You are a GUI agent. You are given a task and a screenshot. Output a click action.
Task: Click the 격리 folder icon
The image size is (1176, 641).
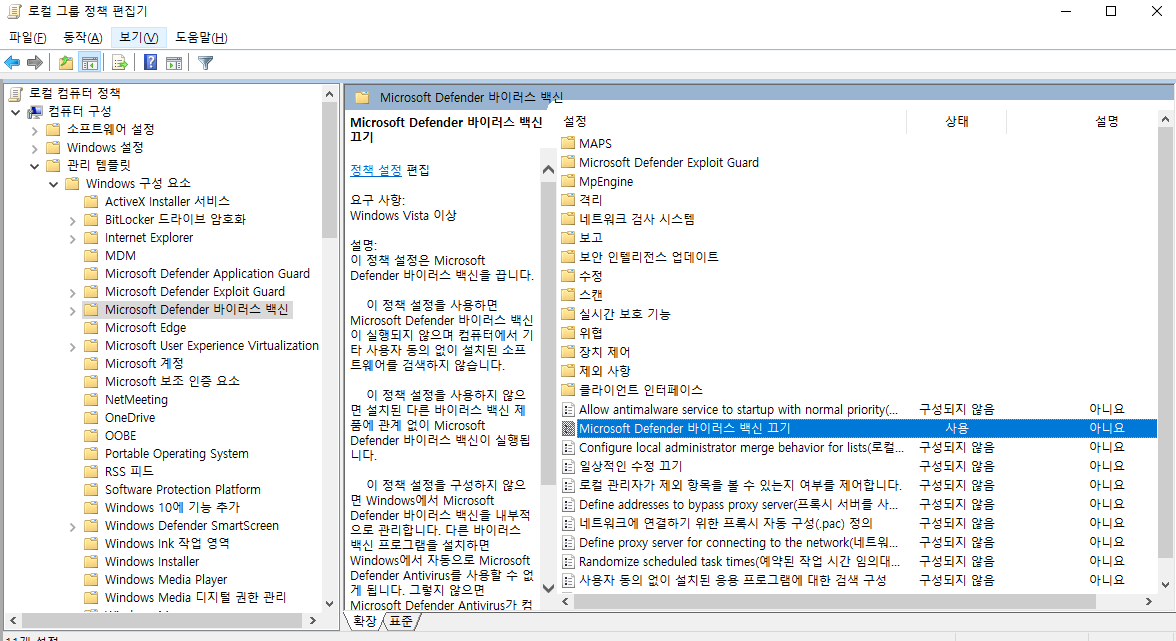click(x=568, y=199)
